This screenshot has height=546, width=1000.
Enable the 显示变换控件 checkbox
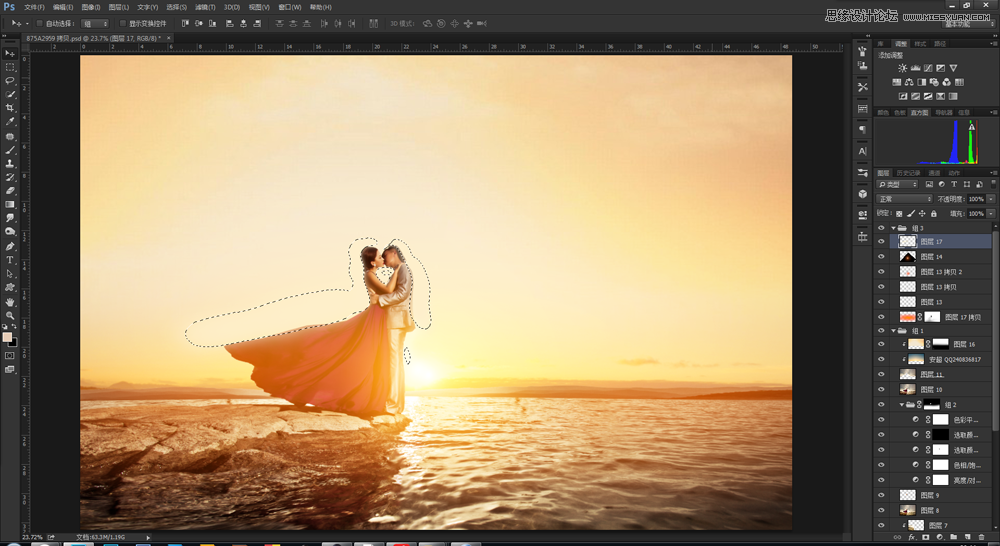122,24
